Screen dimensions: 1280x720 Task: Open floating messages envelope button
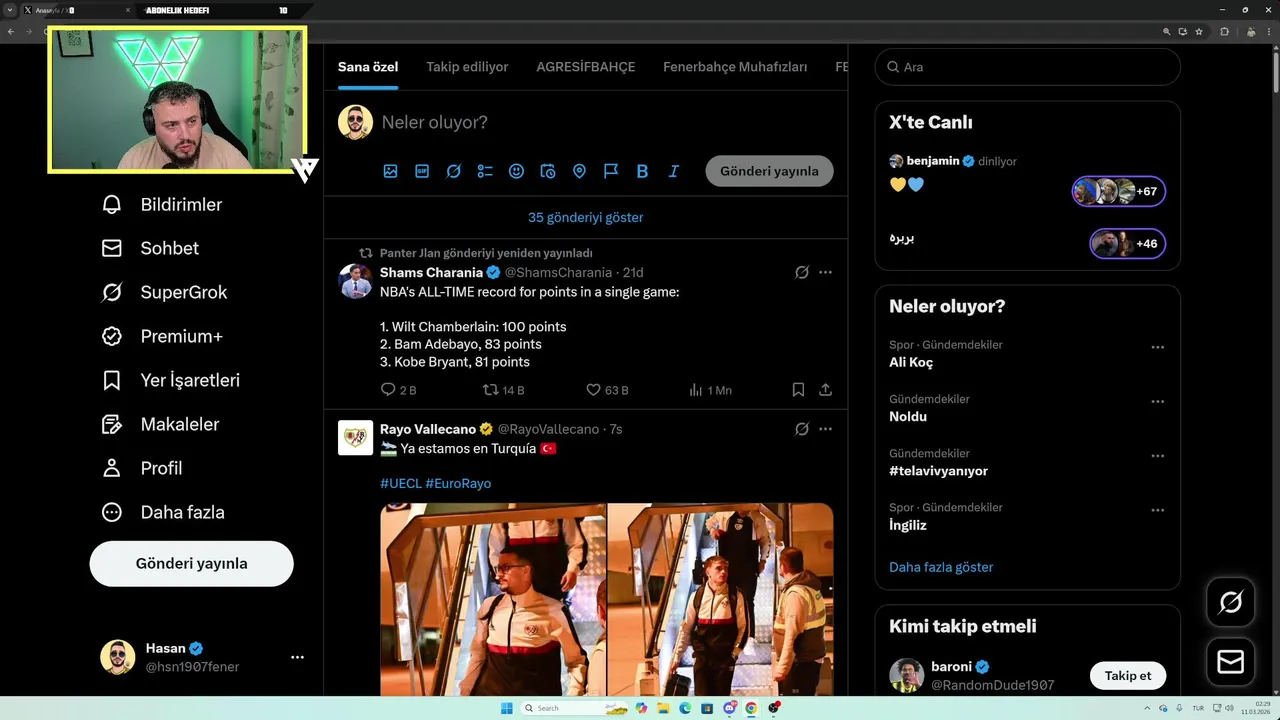click(1231, 662)
